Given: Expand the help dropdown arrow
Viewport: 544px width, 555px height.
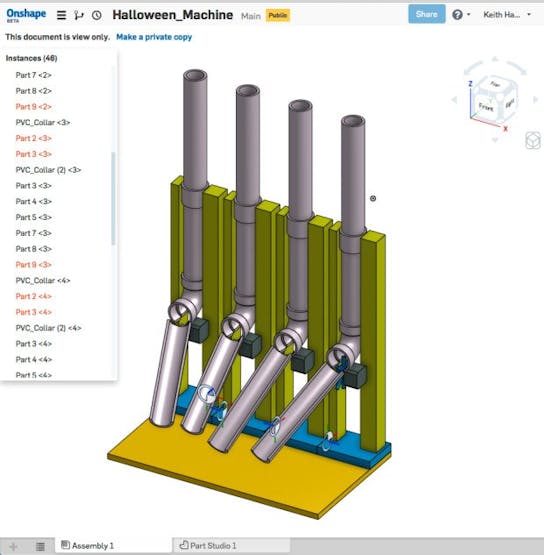Looking at the screenshot, I should [x=469, y=15].
